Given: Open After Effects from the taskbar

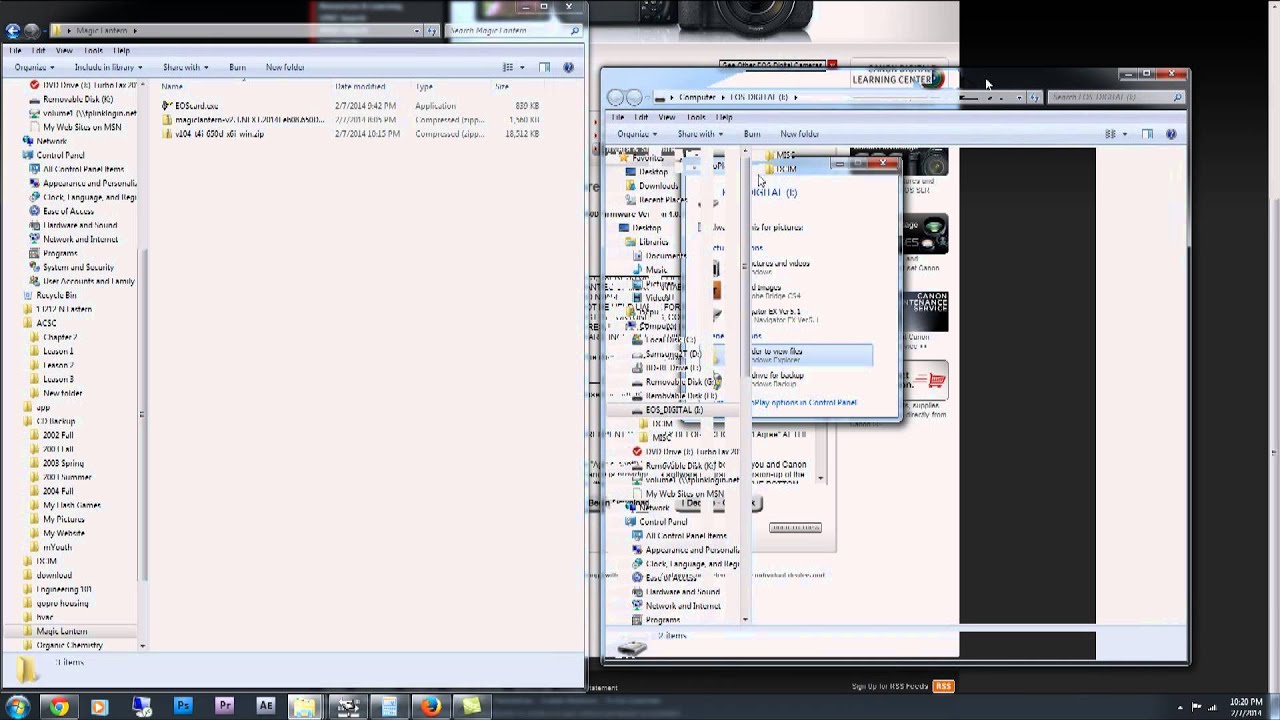Looking at the screenshot, I should (x=266, y=706).
